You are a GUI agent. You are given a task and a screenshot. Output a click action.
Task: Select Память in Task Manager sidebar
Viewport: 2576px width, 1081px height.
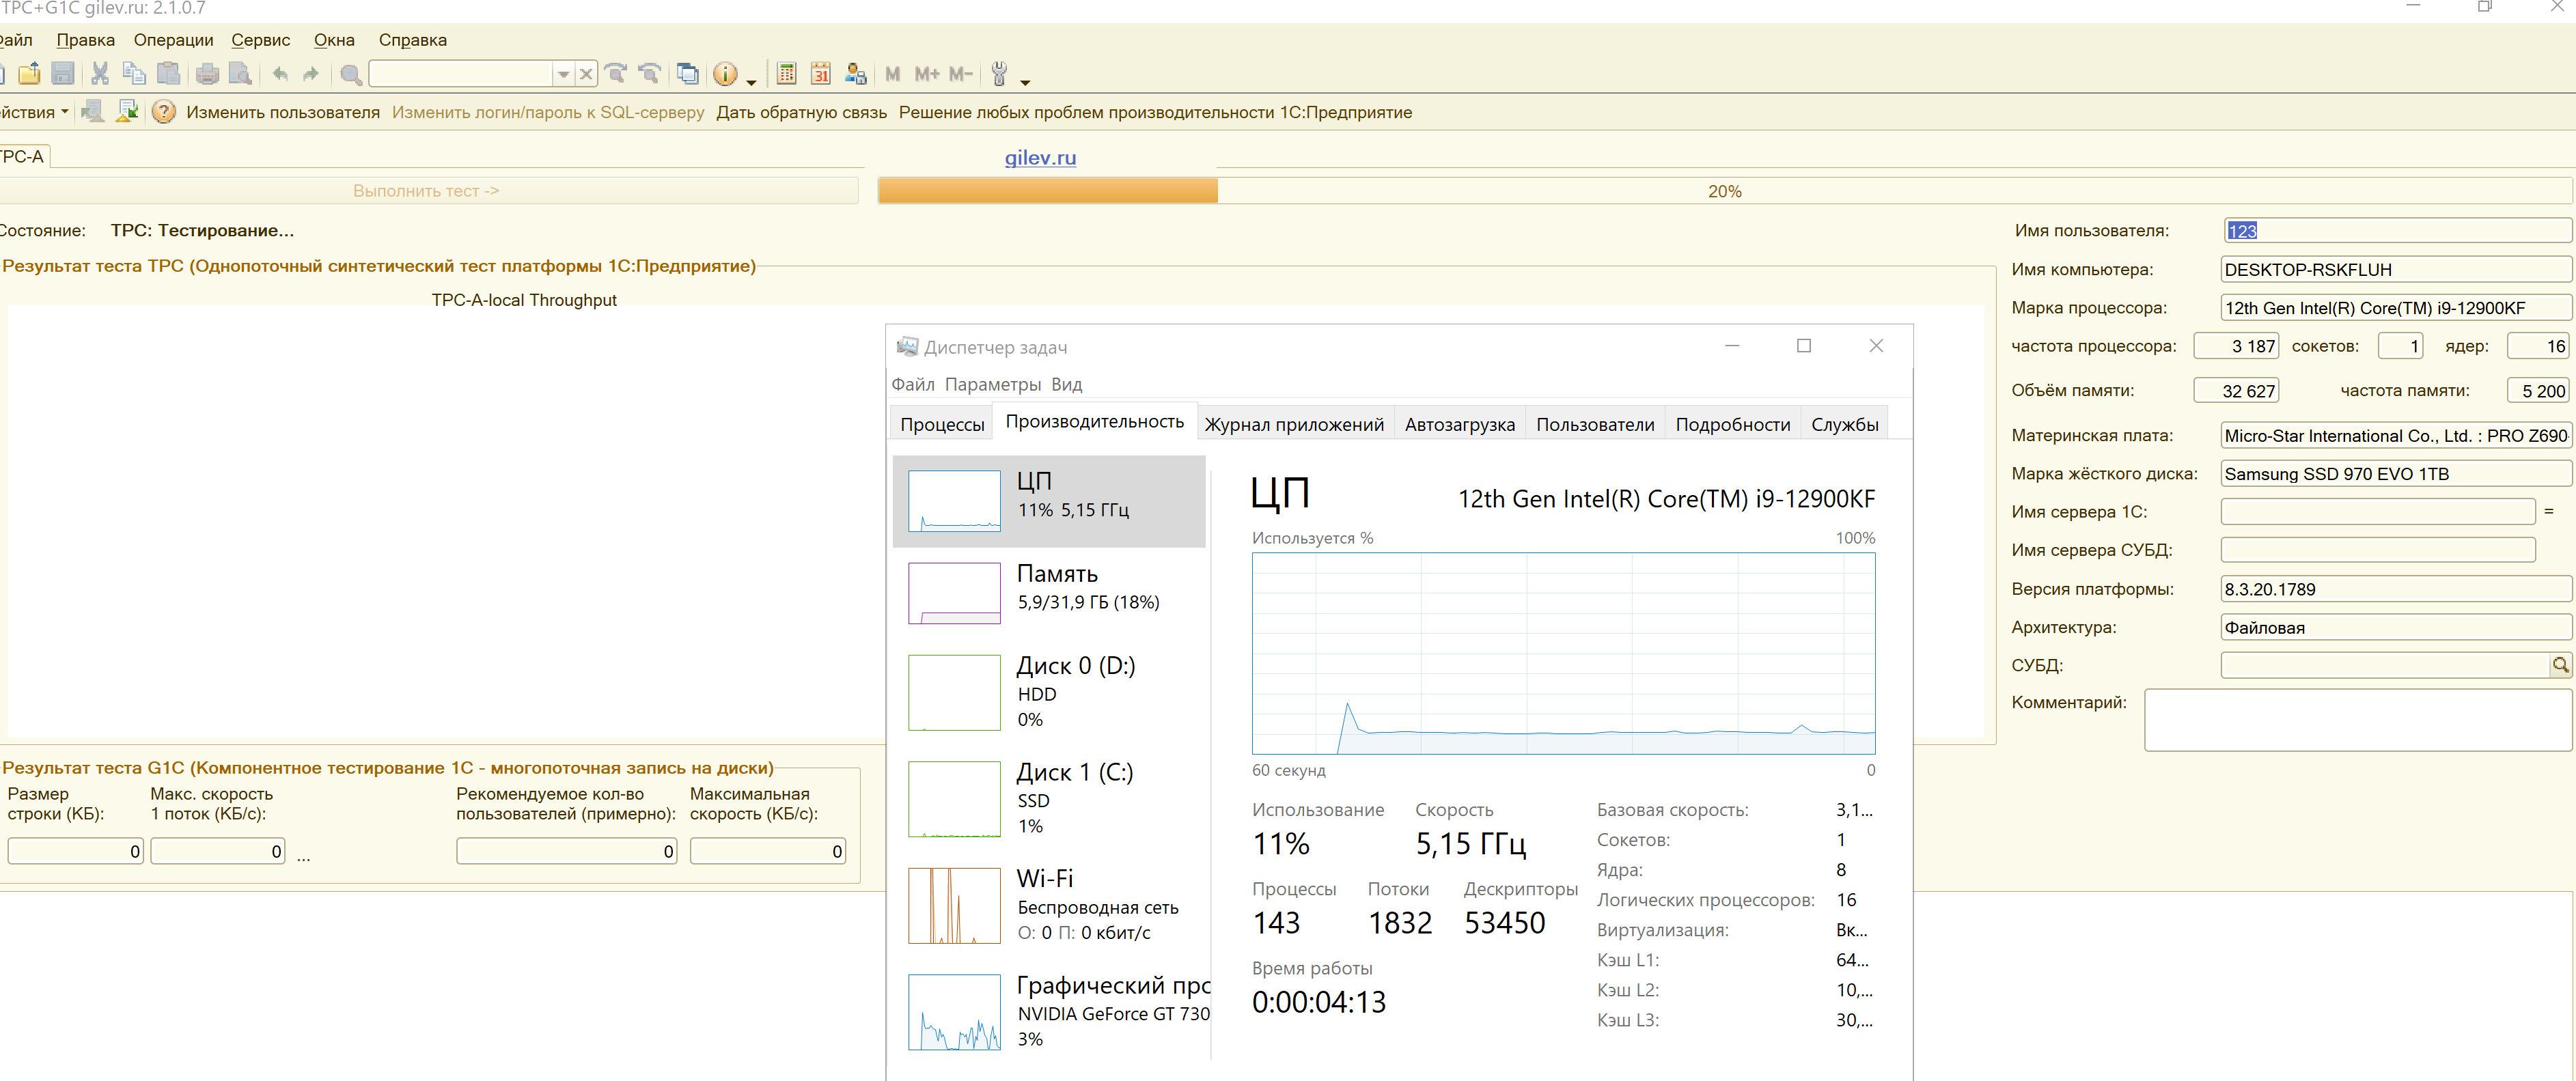click(1049, 593)
